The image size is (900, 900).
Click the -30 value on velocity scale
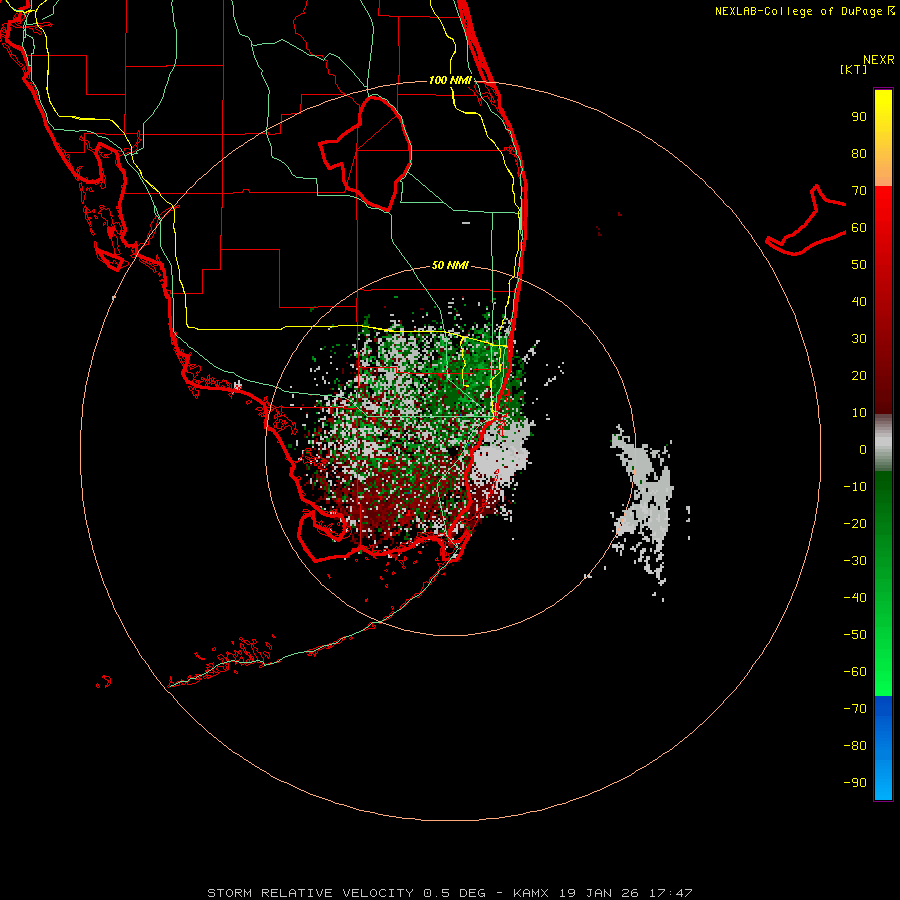[x=855, y=561]
